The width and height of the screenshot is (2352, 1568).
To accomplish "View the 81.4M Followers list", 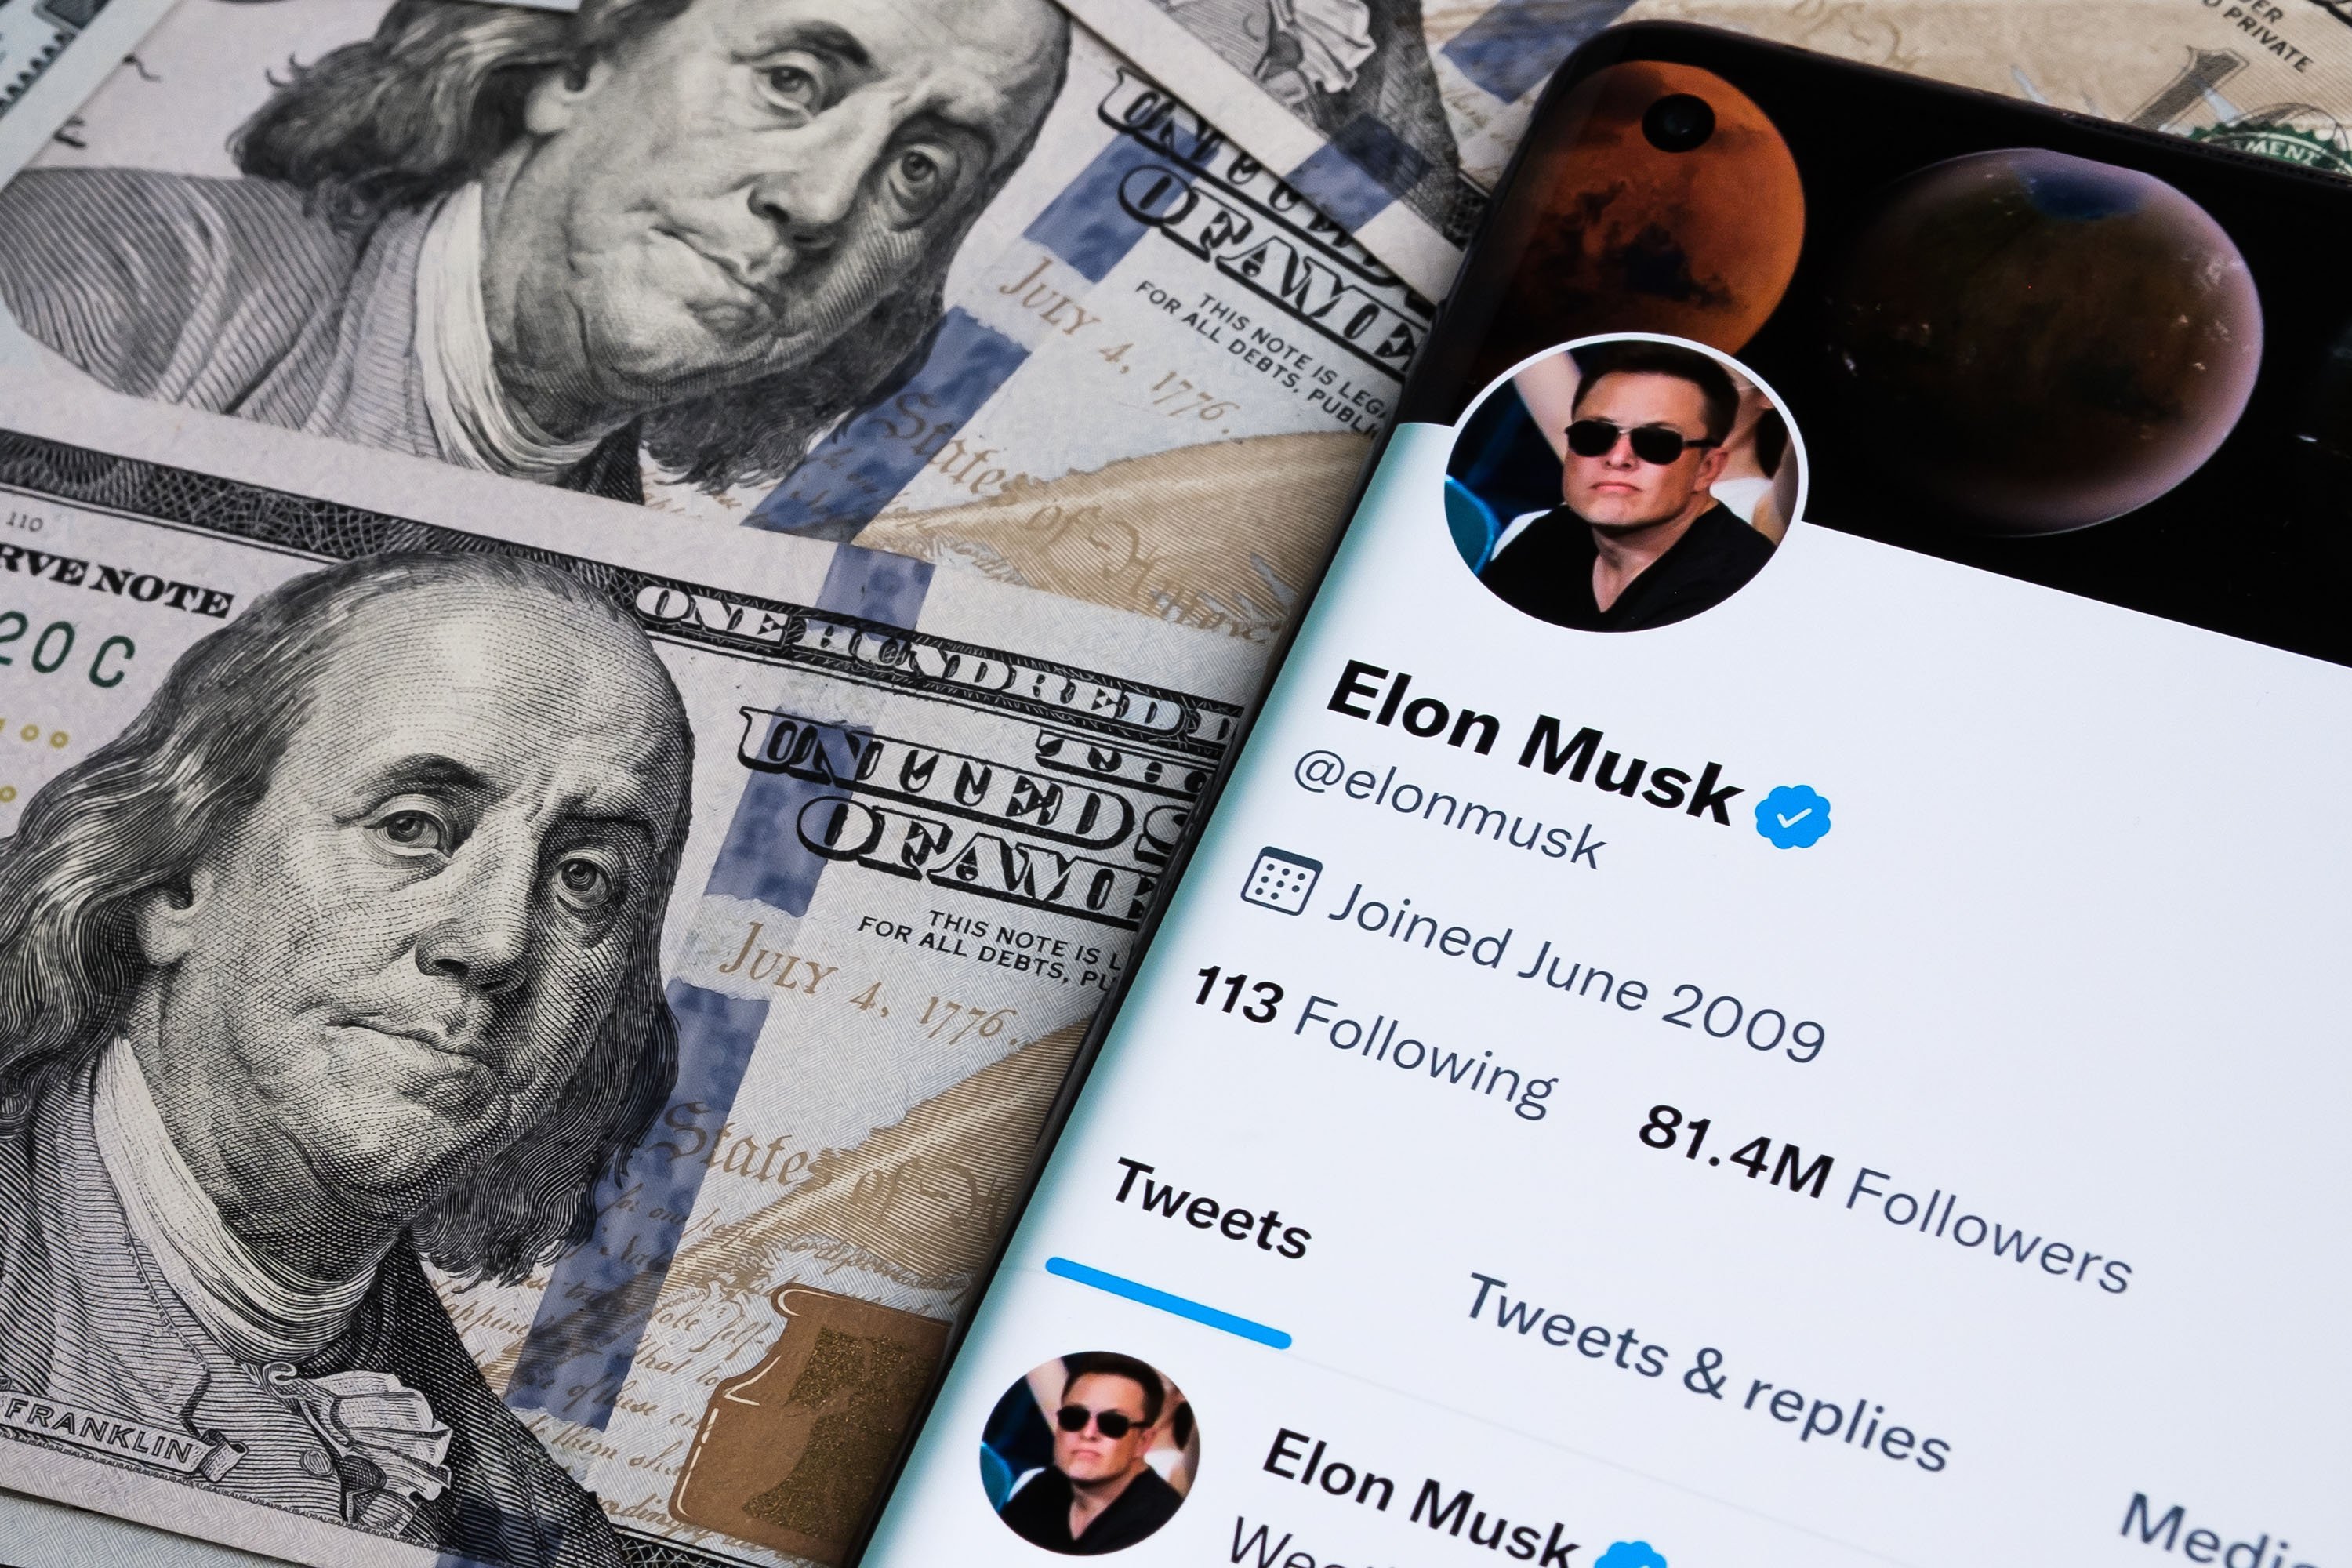I will pos(1884,1198).
